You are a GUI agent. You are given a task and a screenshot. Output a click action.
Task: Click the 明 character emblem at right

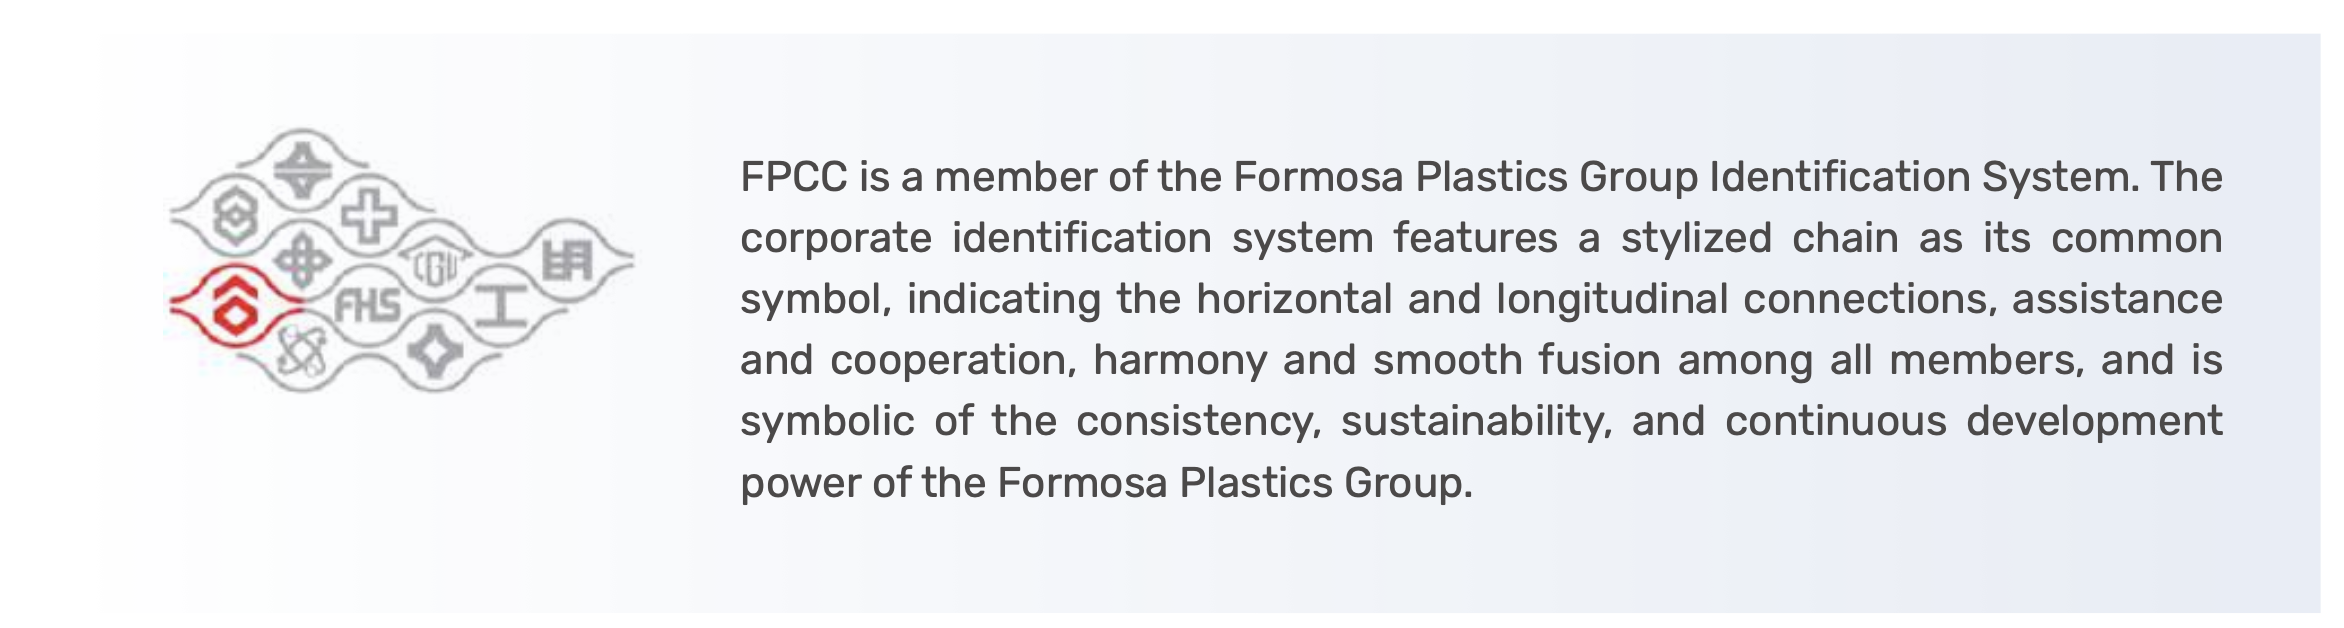[568, 260]
